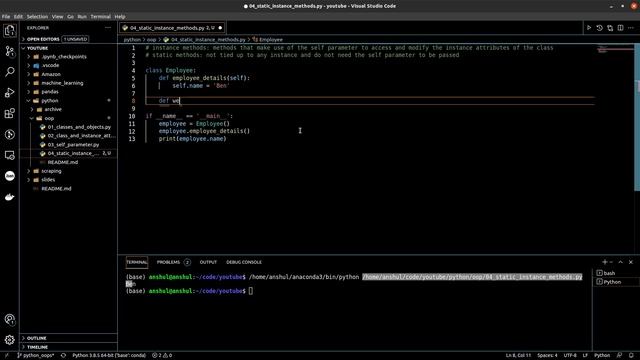Click the sync changes icon in status bar

(x=63, y=356)
